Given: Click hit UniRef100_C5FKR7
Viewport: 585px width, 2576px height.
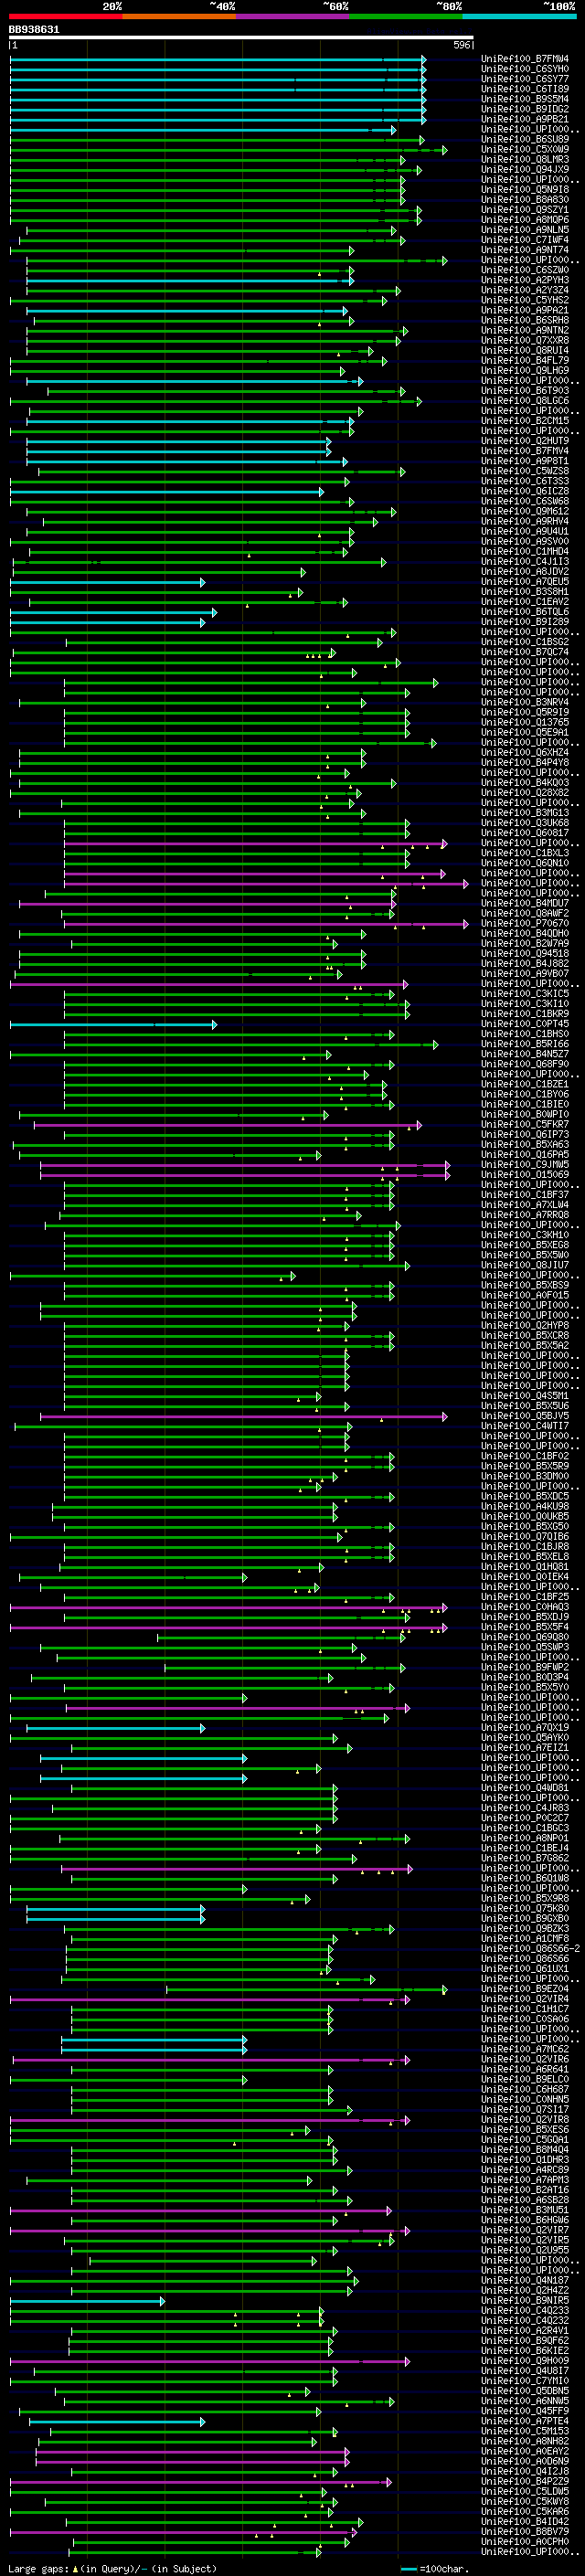Looking at the screenshot, I should (525, 1124).
